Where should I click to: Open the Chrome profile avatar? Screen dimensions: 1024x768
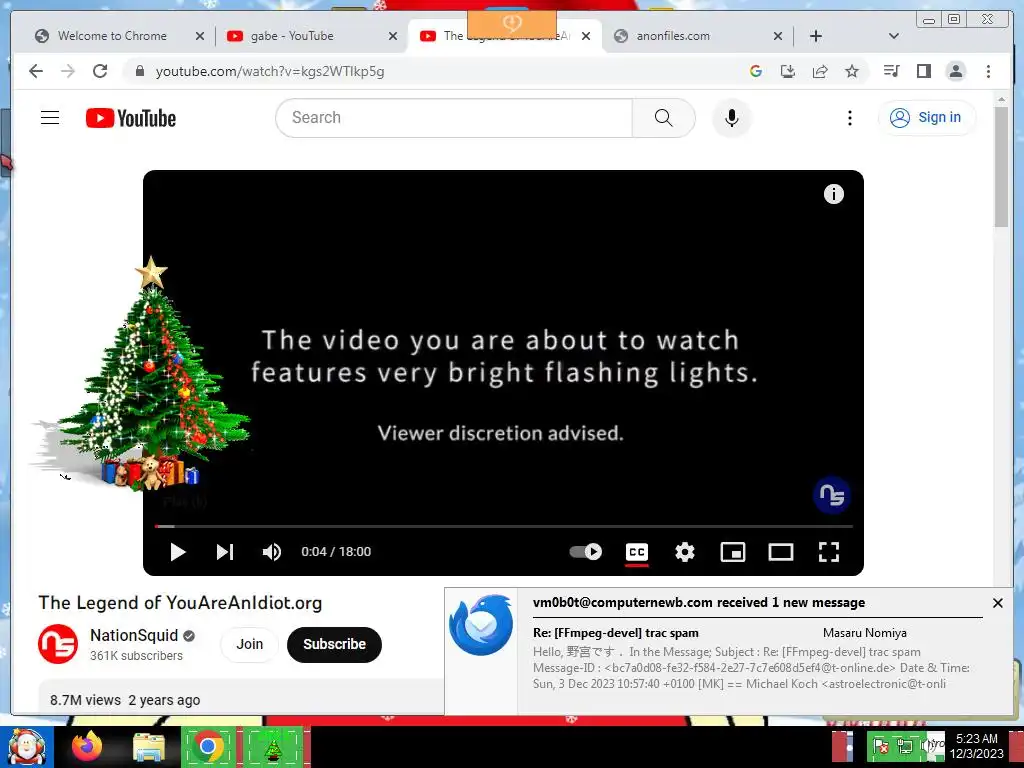point(955,71)
